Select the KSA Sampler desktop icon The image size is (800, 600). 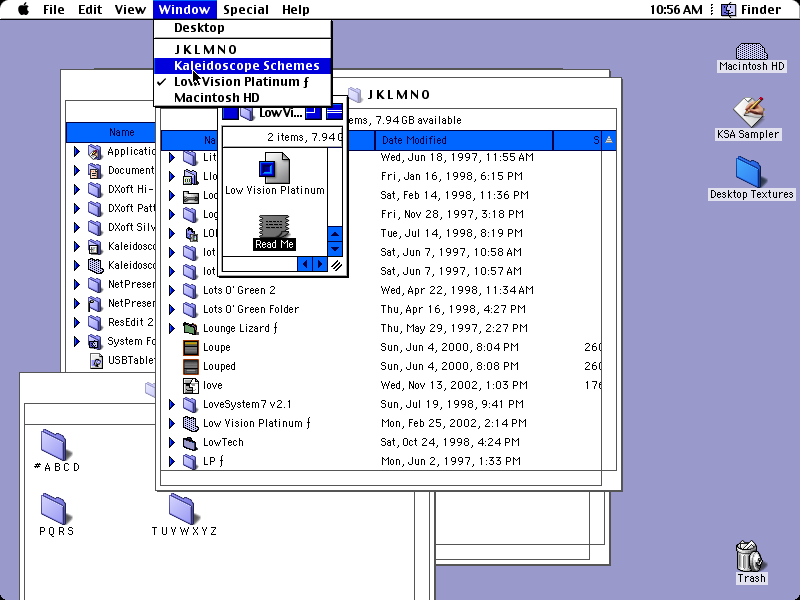click(x=749, y=111)
